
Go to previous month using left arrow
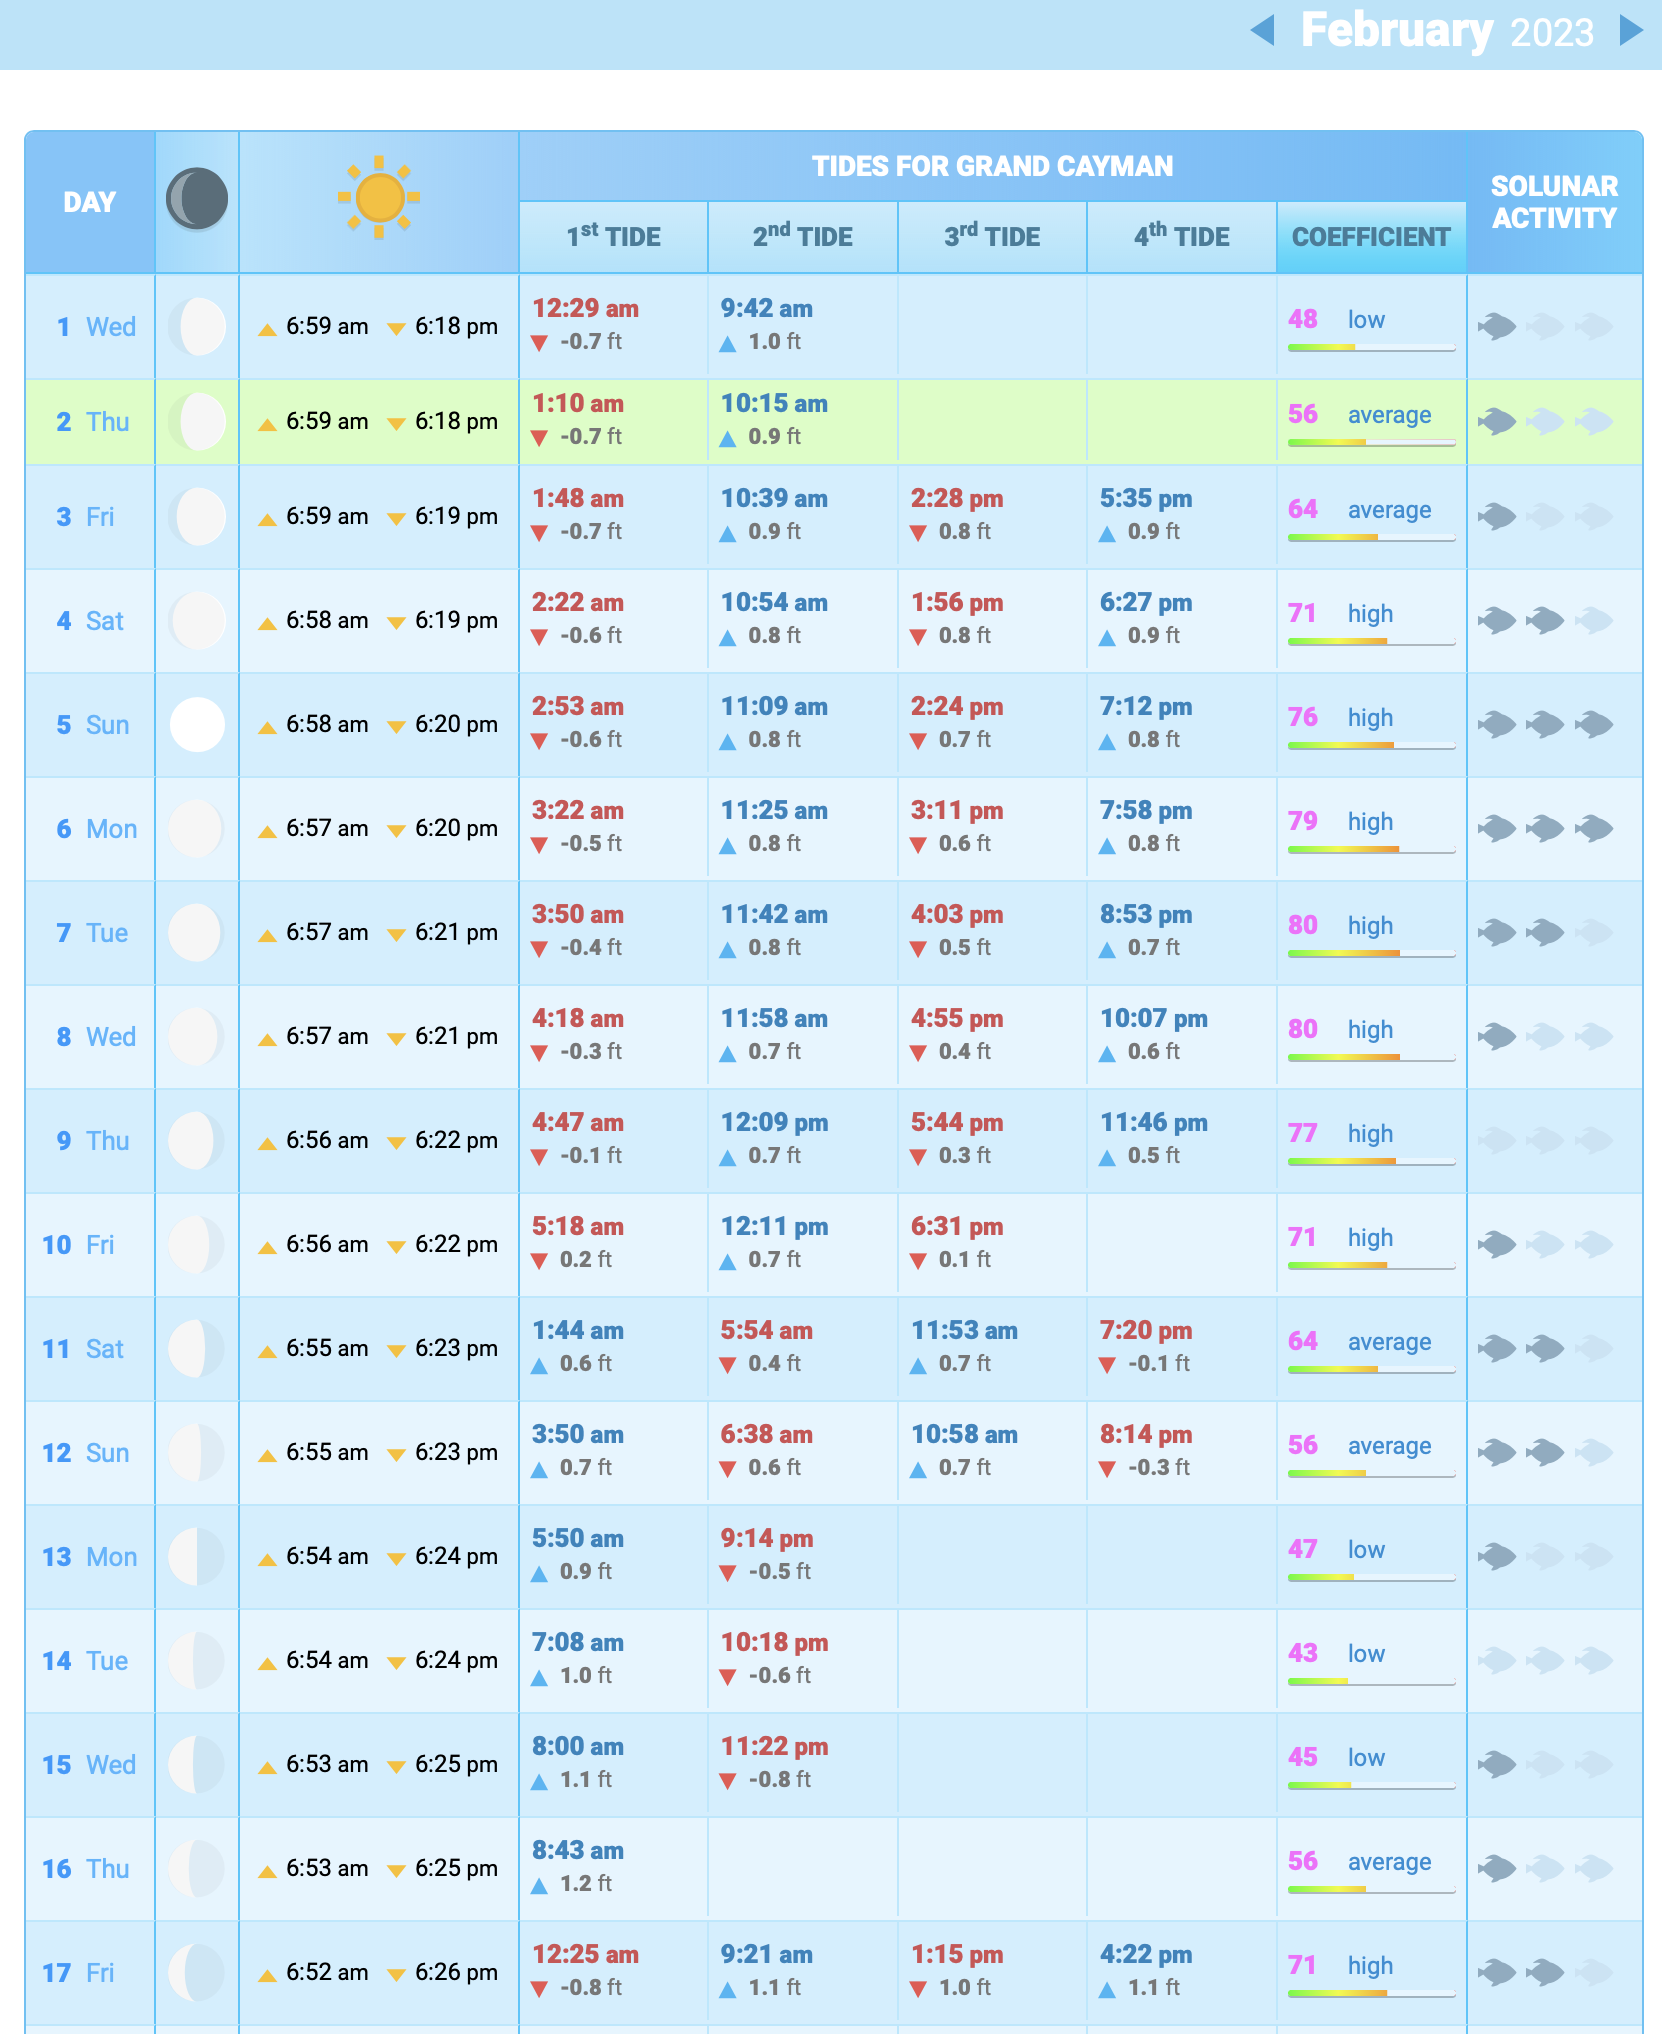pos(1263,30)
